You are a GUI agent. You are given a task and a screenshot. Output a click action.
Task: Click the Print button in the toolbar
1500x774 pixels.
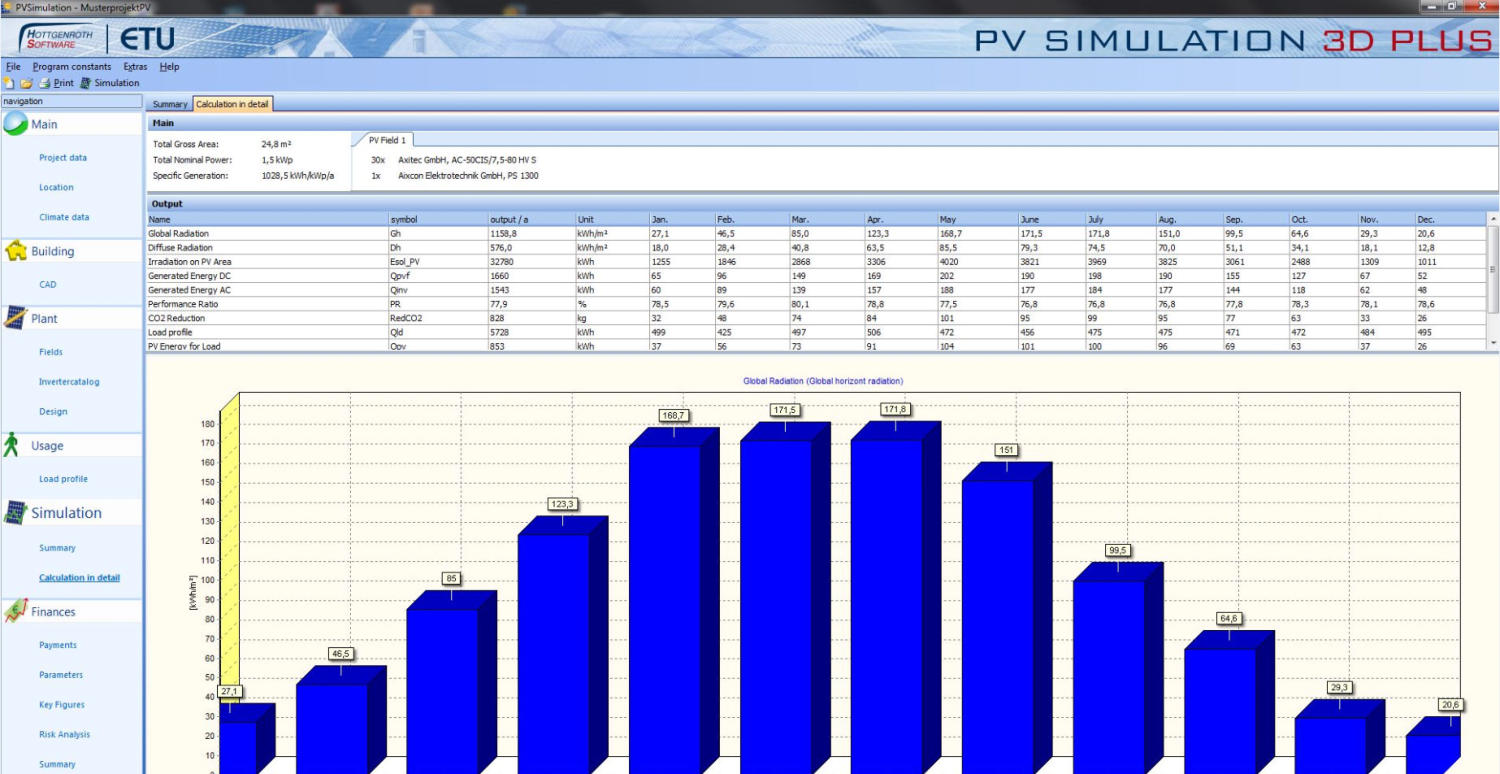tap(57, 83)
